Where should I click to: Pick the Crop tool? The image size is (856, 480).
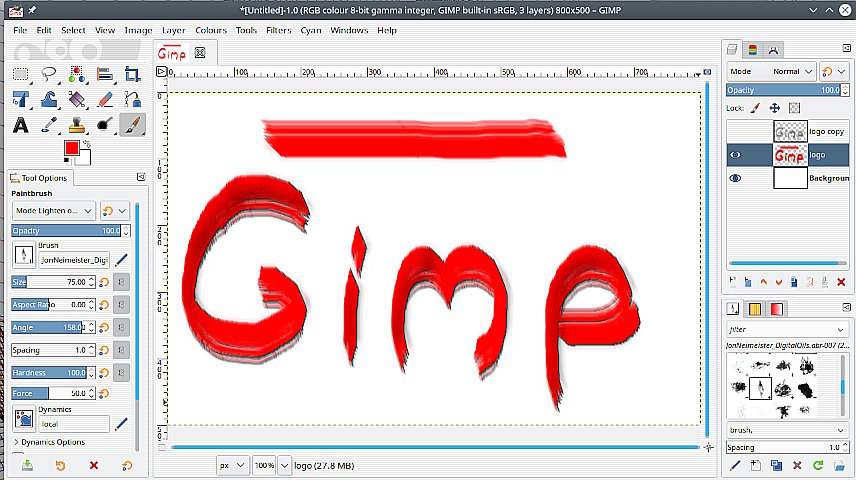pyautogui.click(x=132, y=74)
